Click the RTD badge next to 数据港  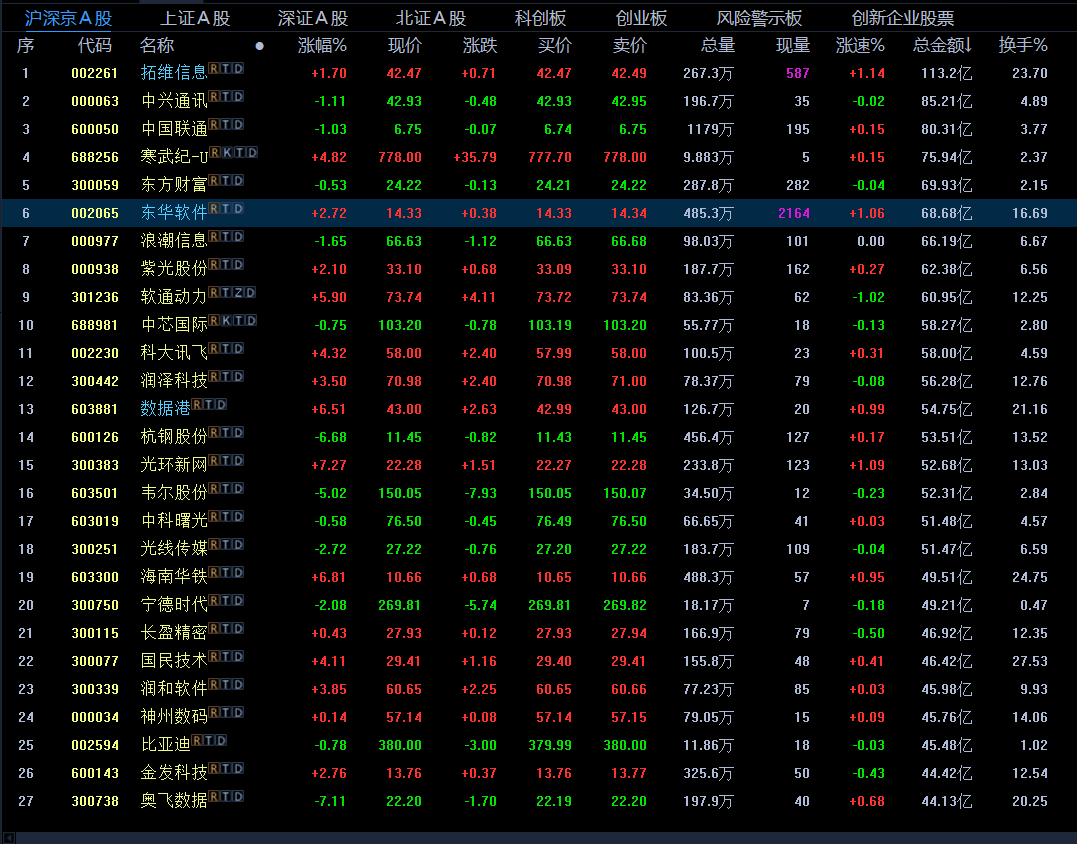click(209, 404)
